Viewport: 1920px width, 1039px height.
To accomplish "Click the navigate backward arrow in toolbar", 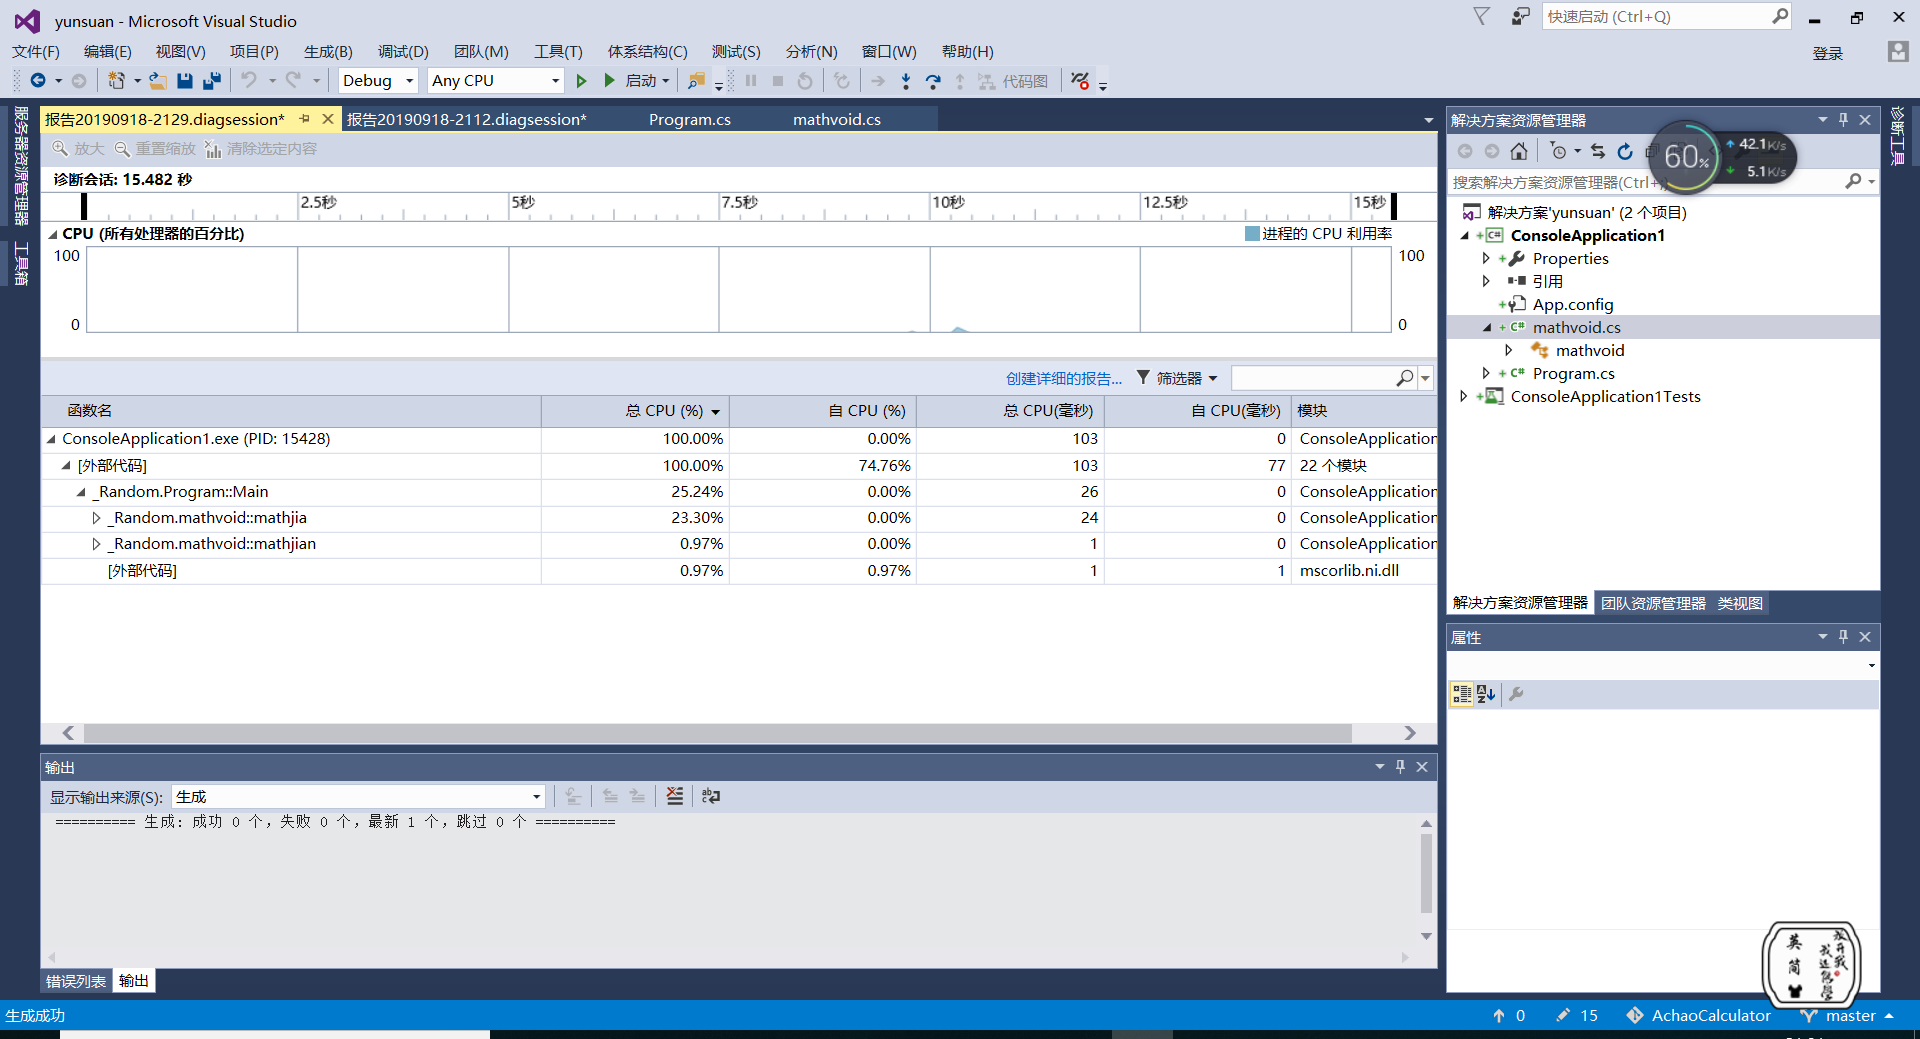I will (38, 81).
